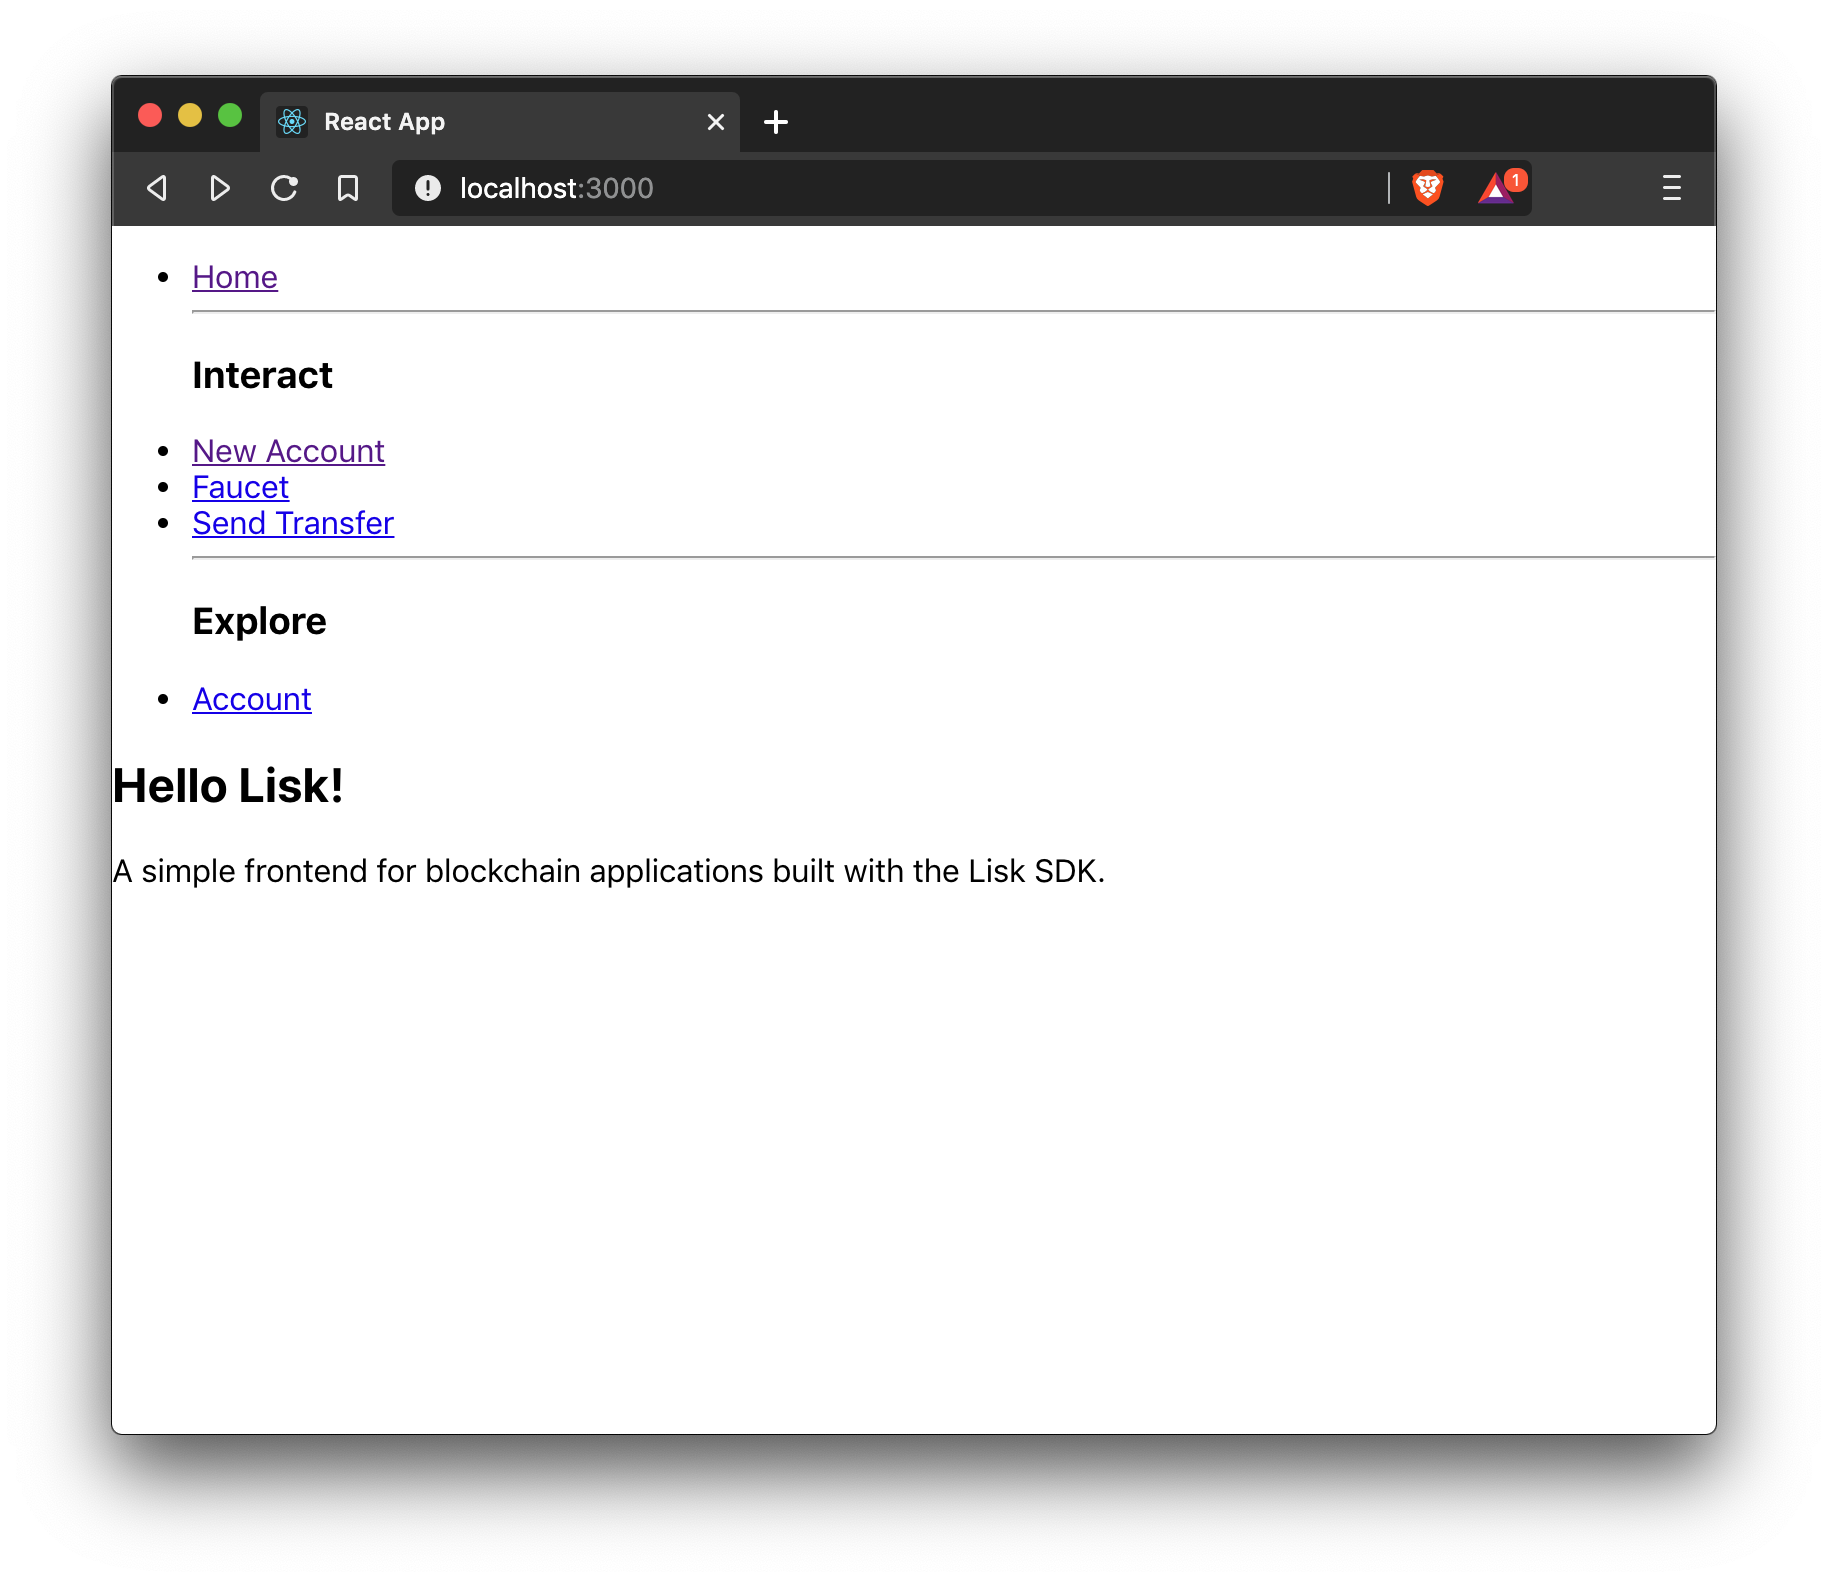Image resolution: width=1828 pixels, height=1582 pixels.
Task: Maximize the window with the green button
Action: click(x=230, y=115)
